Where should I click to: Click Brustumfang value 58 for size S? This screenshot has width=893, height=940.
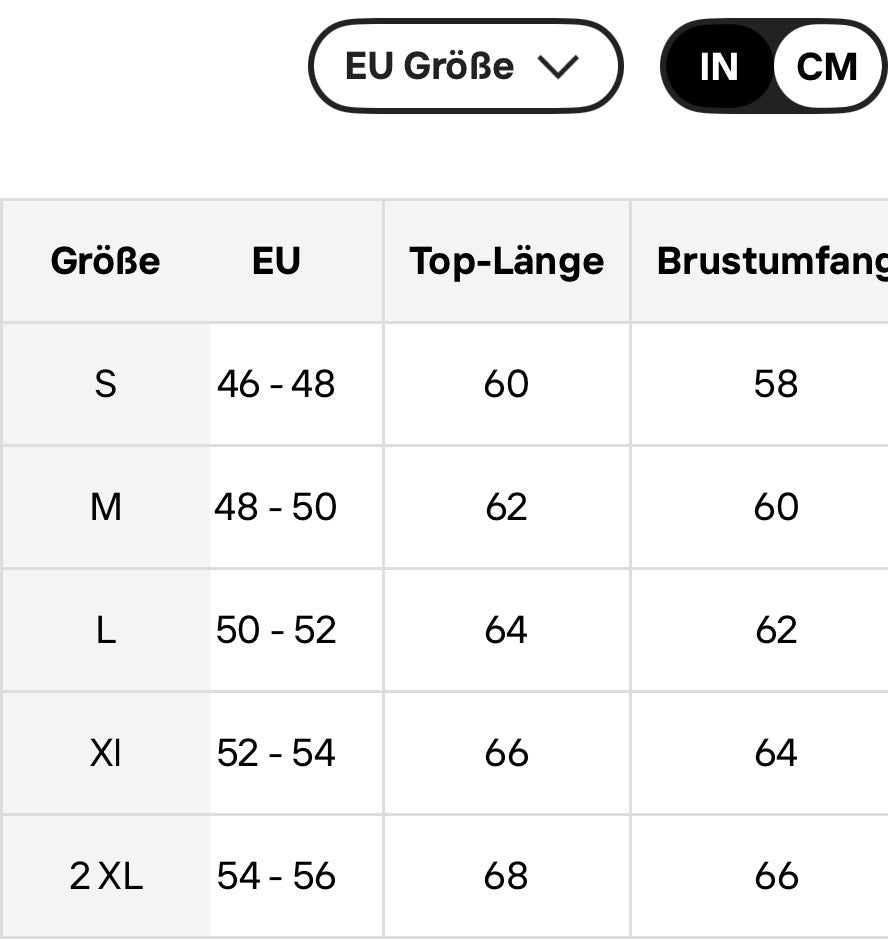click(776, 384)
